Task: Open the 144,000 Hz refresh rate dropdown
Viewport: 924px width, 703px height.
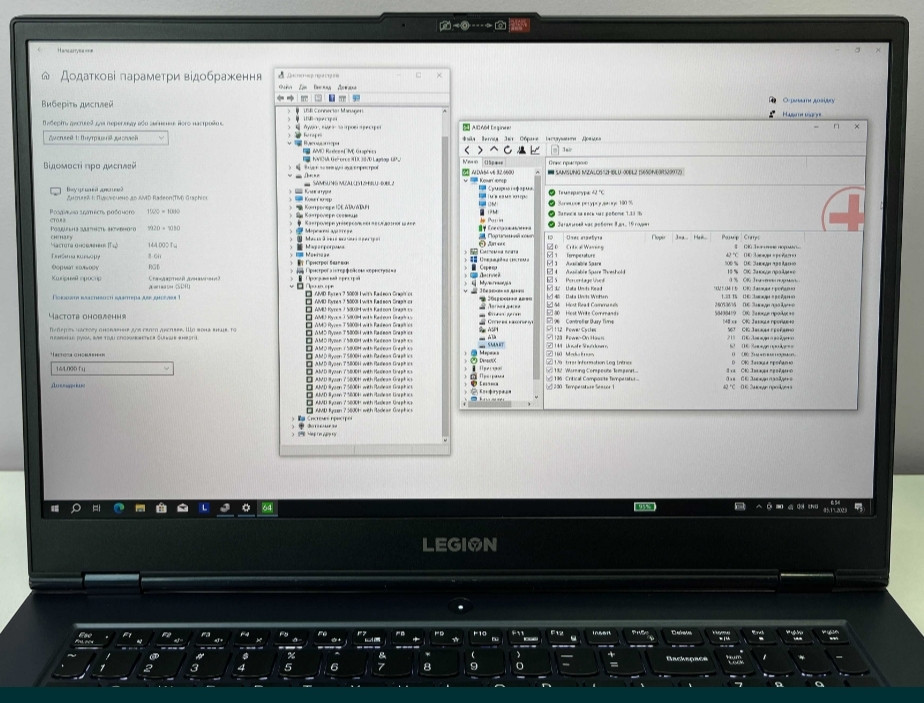Action: click(x=110, y=369)
